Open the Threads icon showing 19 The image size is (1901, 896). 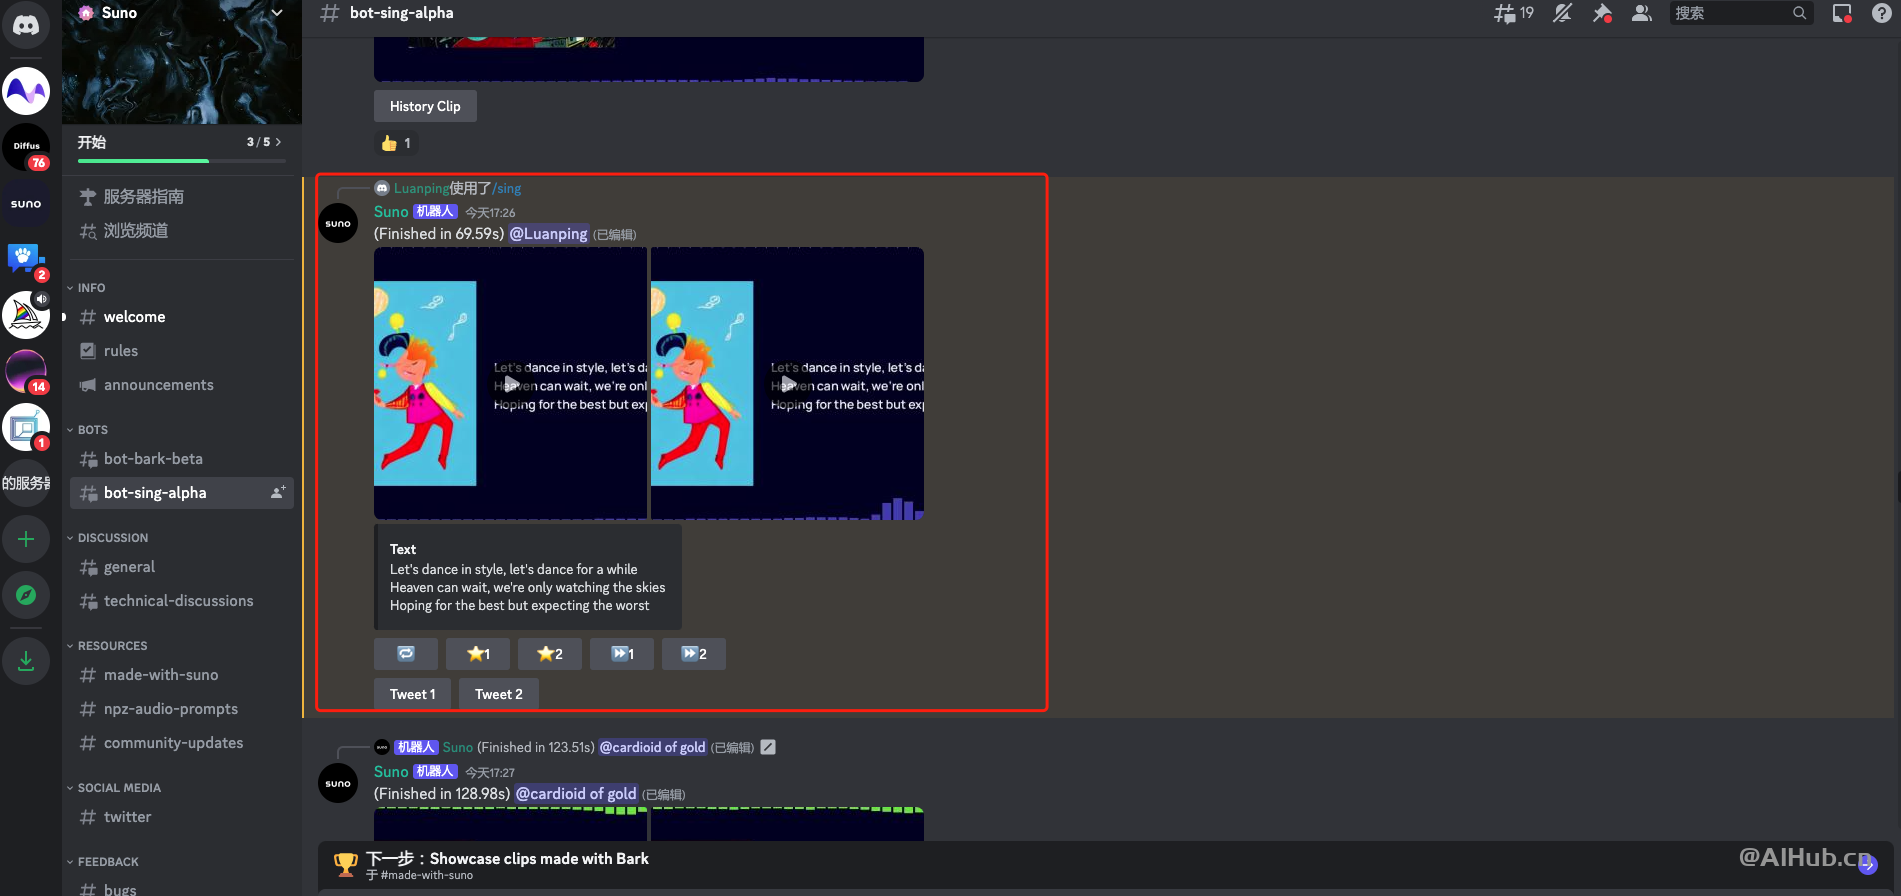(1513, 13)
